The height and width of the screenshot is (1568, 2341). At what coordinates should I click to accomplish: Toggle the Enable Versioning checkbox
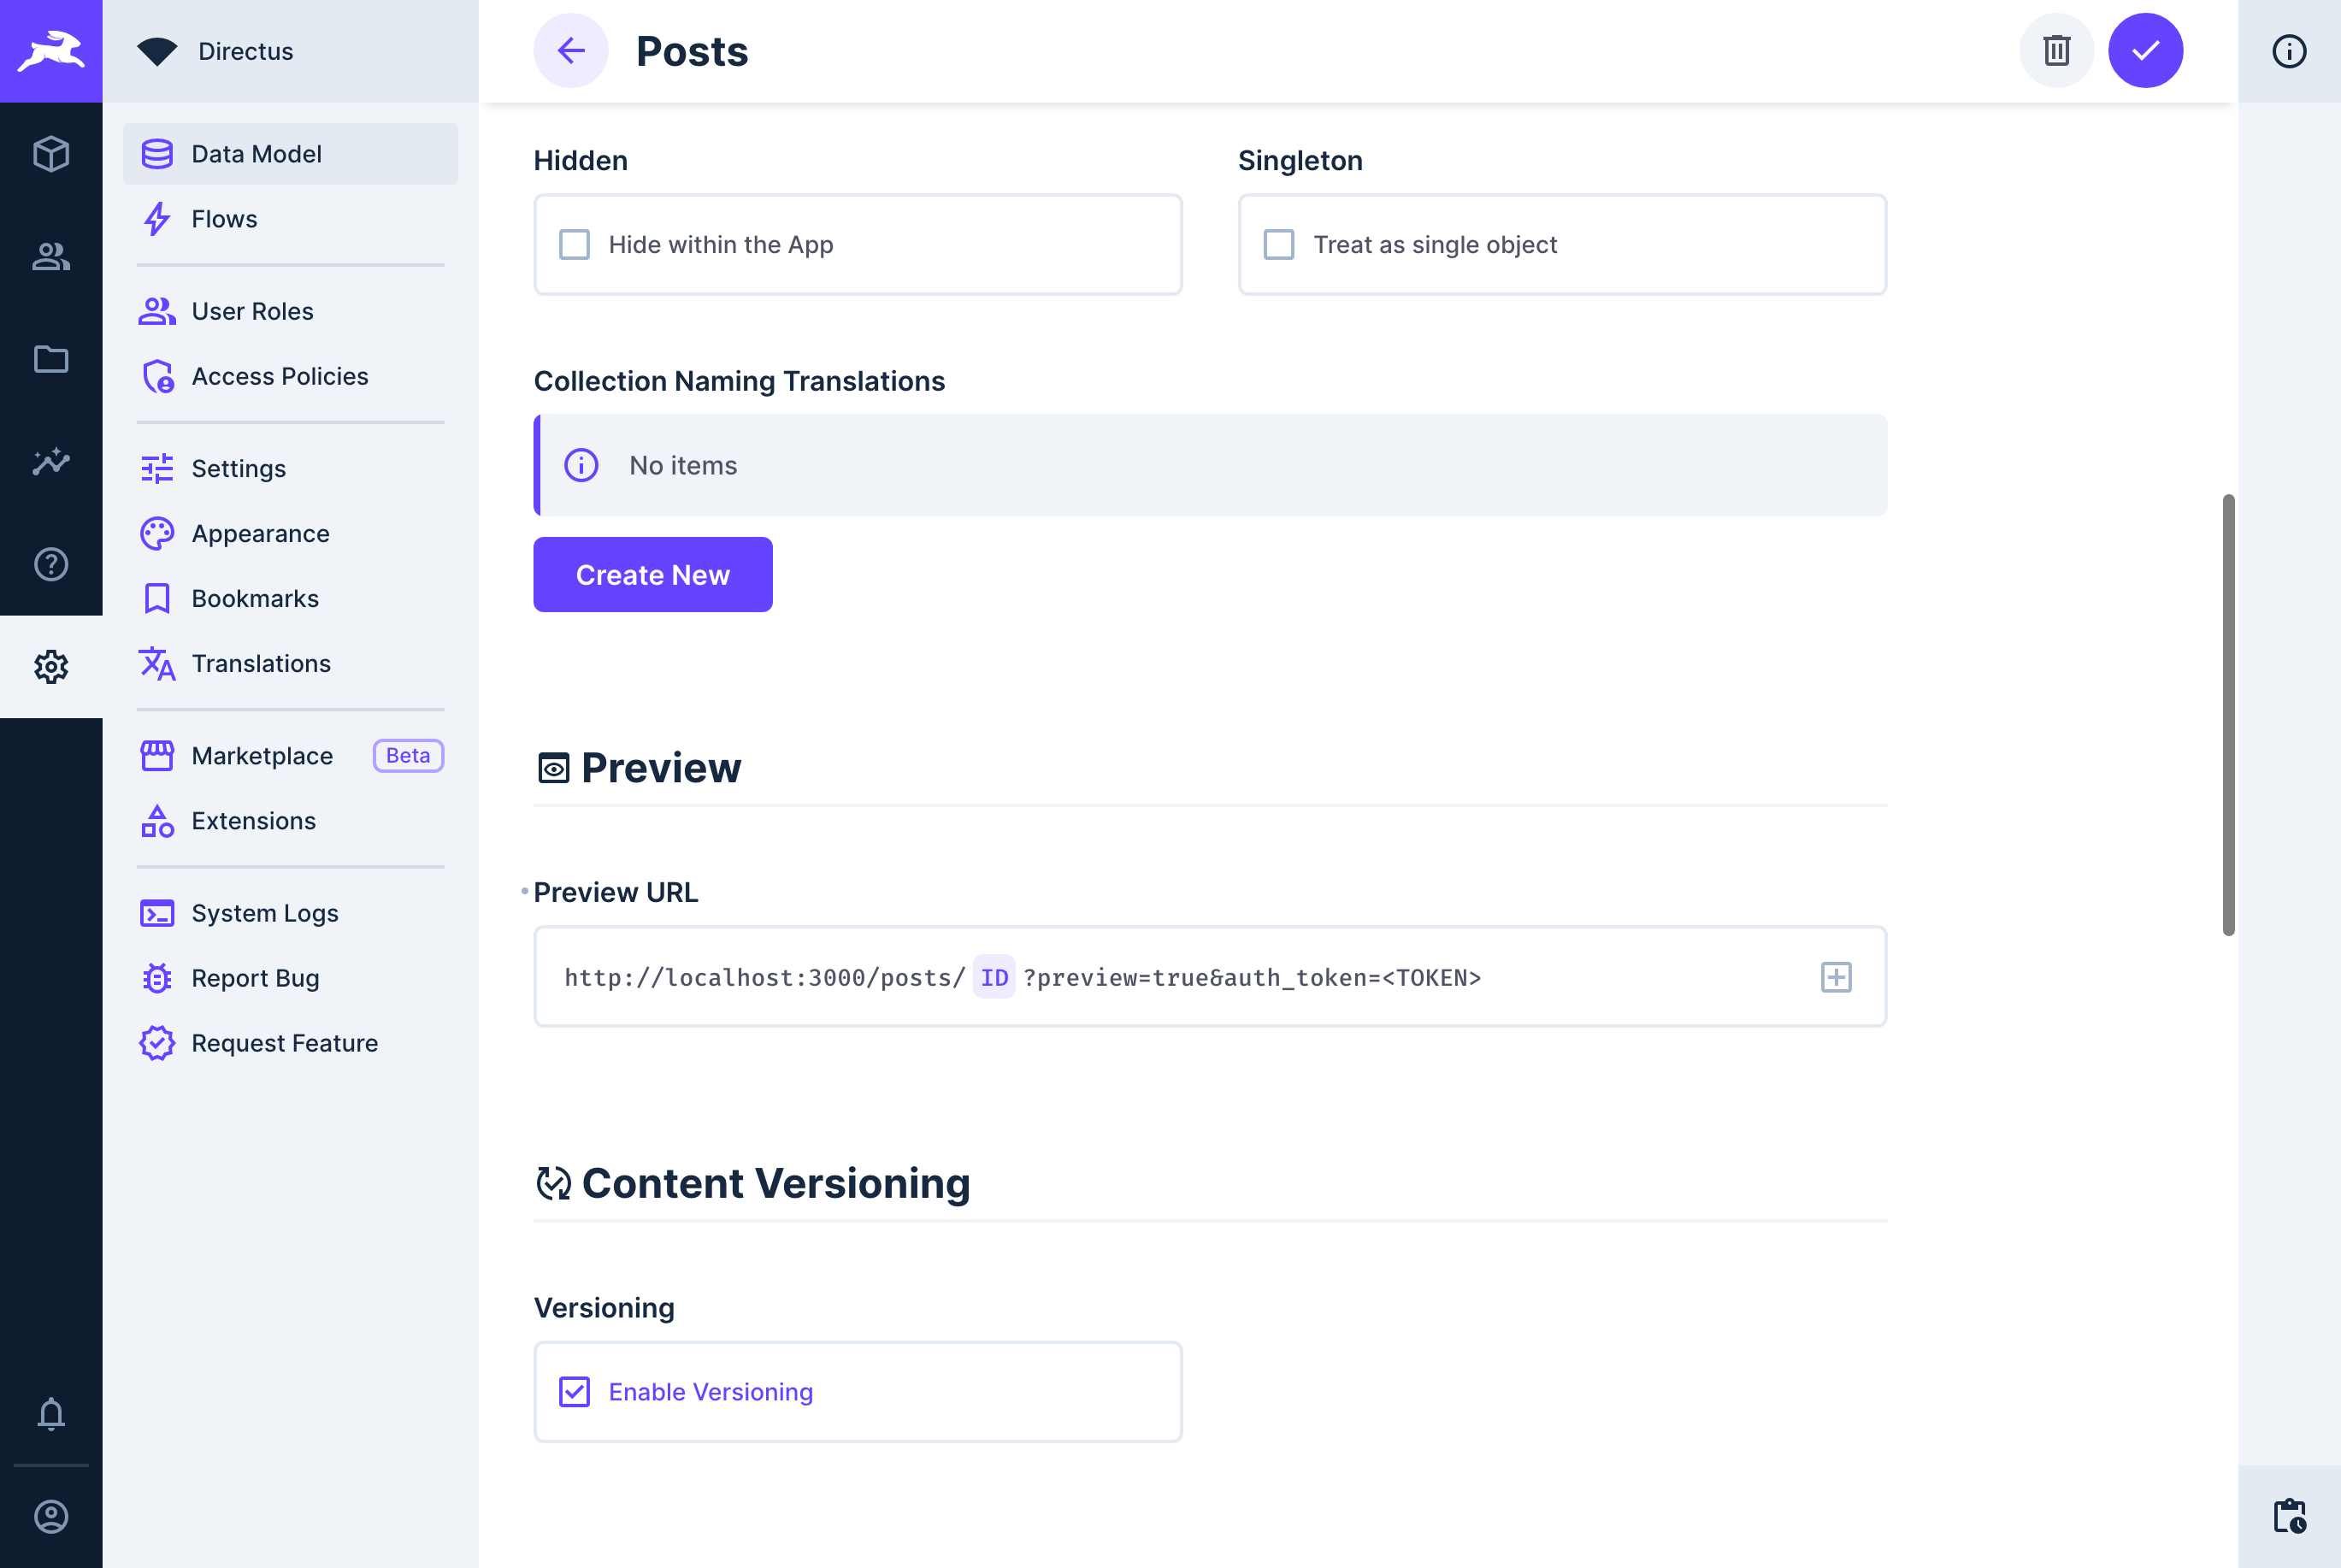[574, 1391]
